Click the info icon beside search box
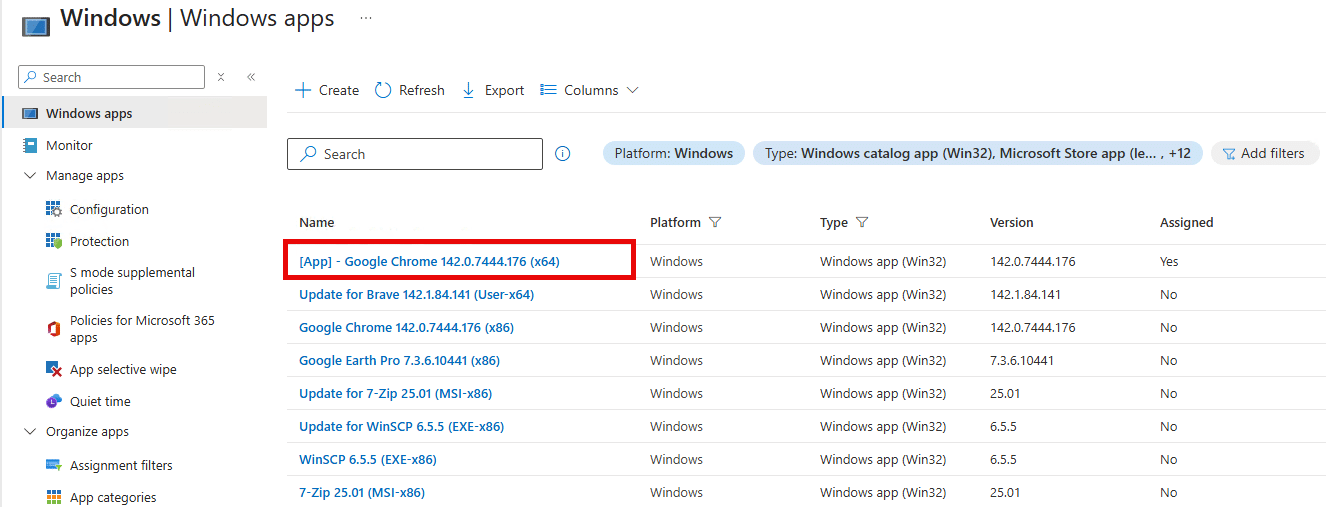The height and width of the screenshot is (507, 1326). click(x=563, y=154)
